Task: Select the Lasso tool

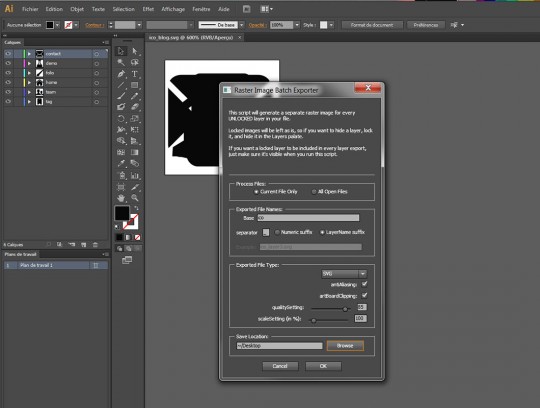Action: point(135,62)
